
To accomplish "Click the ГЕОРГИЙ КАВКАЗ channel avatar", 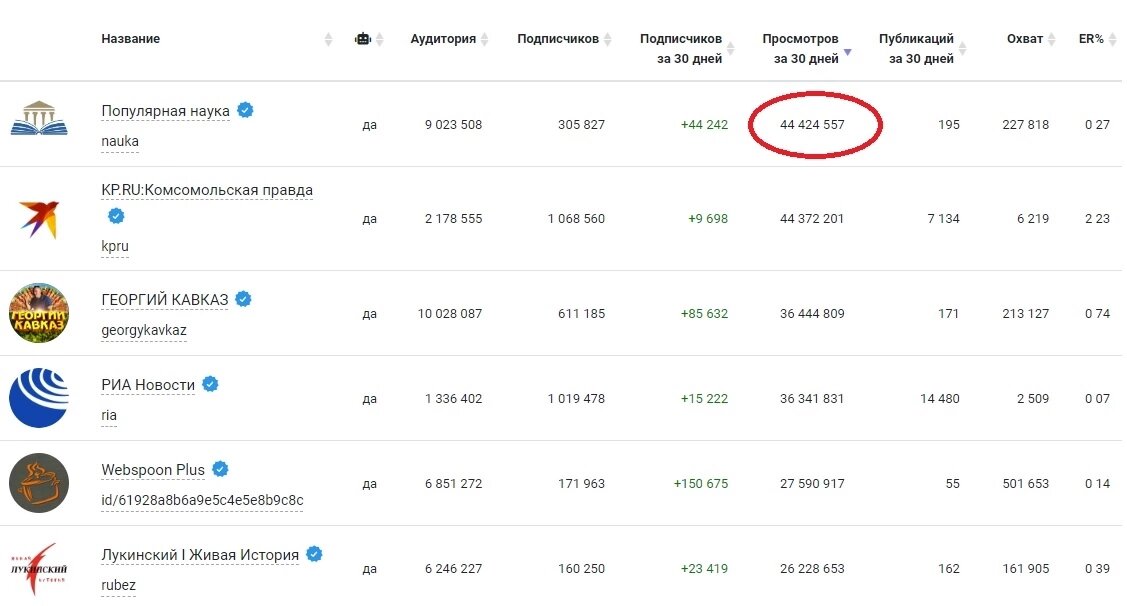I will click(39, 312).
